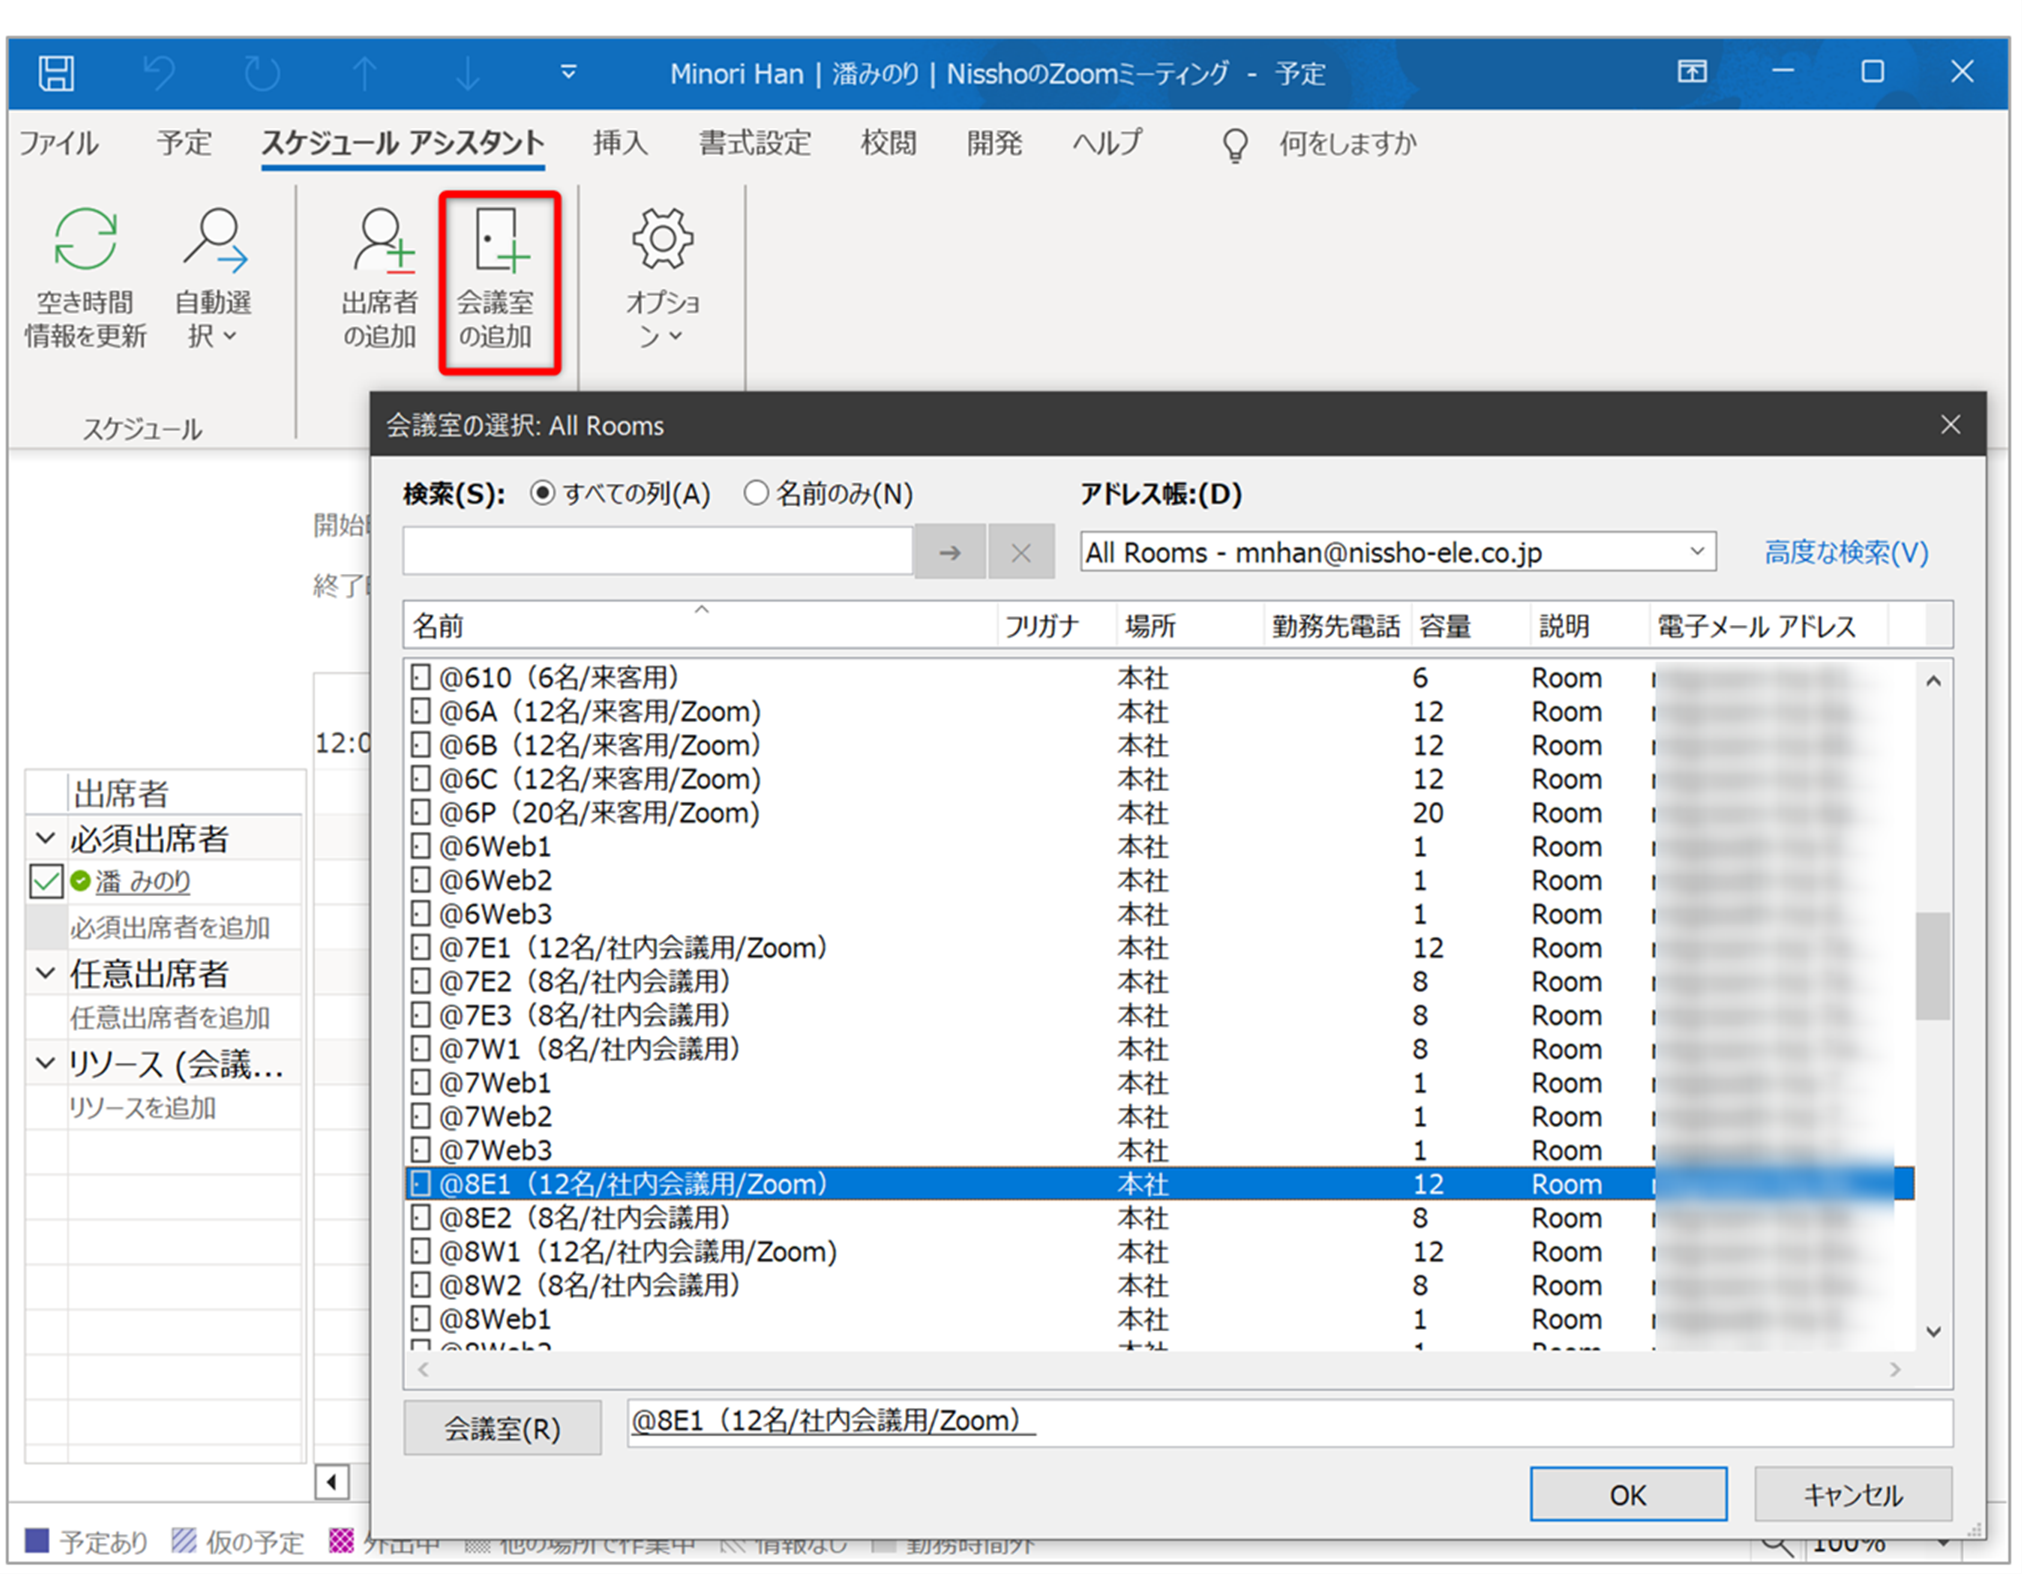Click room list scroll down arrow
This screenshot has height=1574, width=2022.
coord(1933,1332)
